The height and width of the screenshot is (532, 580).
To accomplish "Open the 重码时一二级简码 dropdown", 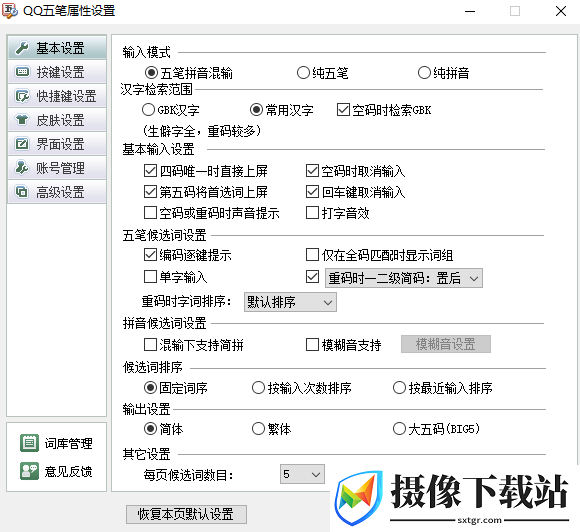I will [404, 278].
